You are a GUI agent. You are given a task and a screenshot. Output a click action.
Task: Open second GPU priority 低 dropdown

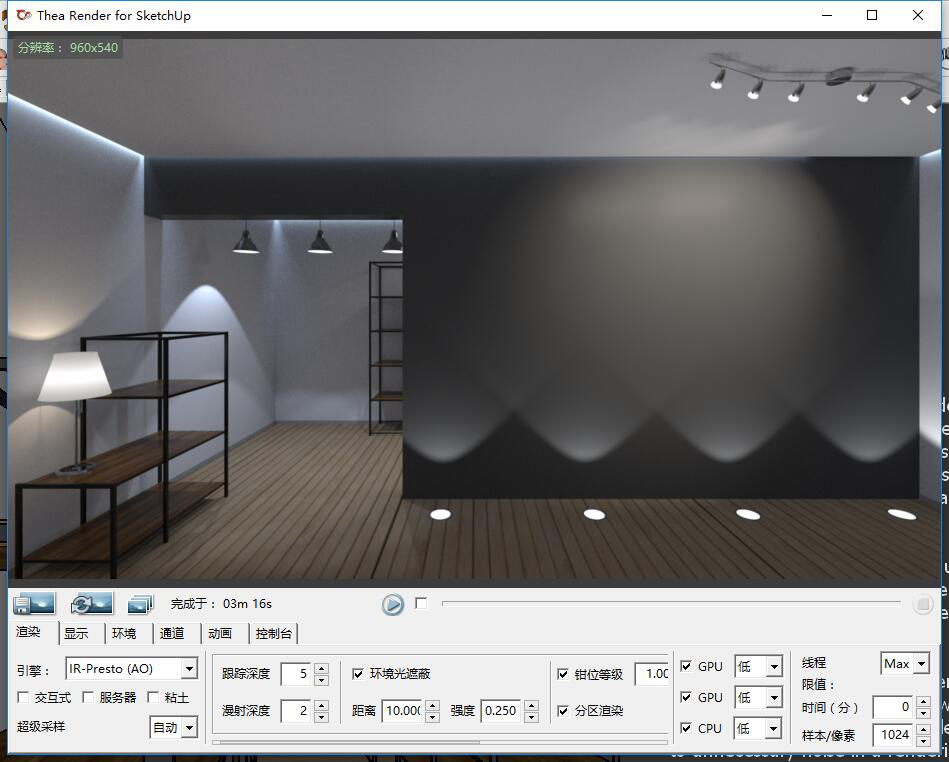pyautogui.click(x=758, y=697)
